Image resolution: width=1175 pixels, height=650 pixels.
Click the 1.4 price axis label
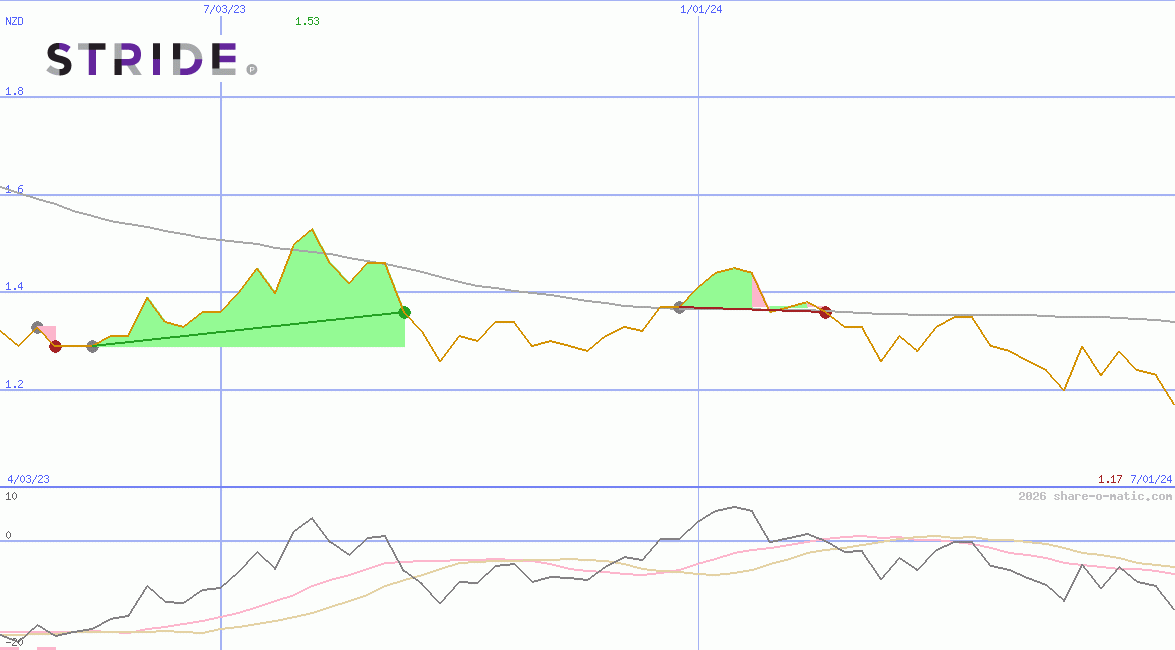pyautogui.click(x=14, y=287)
